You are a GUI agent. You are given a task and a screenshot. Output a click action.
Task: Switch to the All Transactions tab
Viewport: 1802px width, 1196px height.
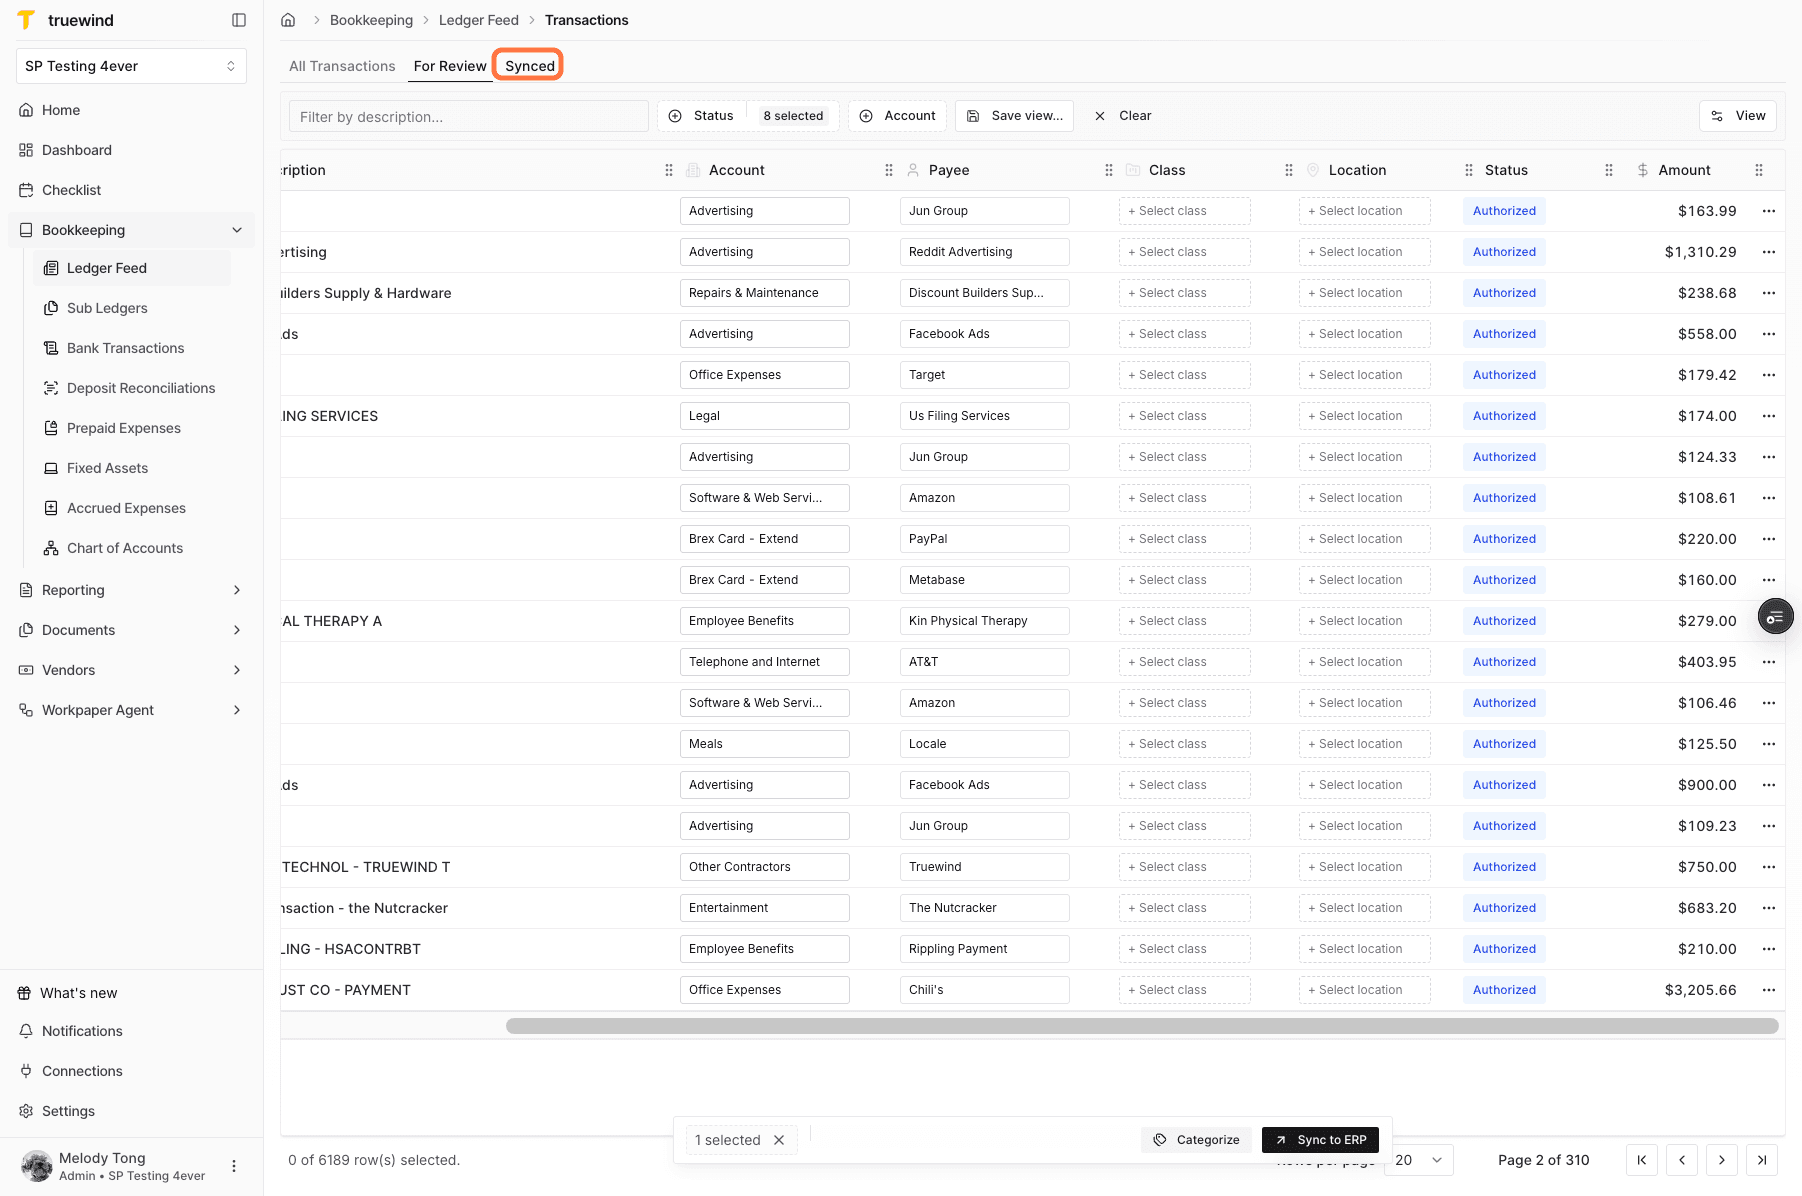pos(342,66)
